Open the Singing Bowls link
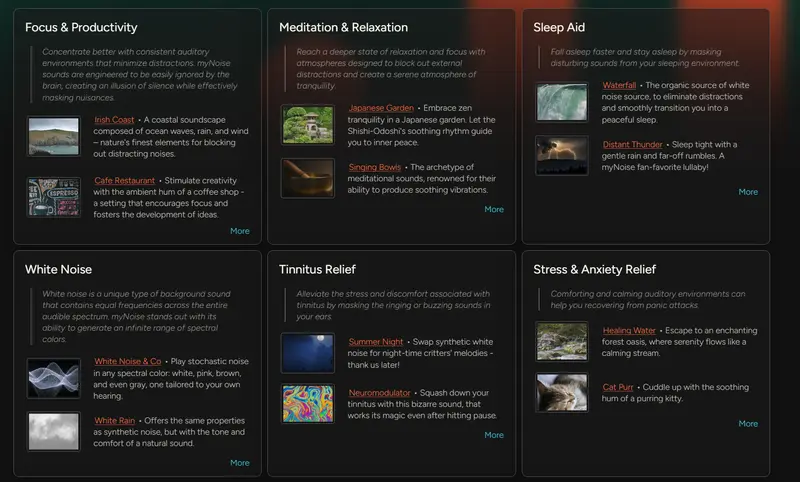 tap(374, 167)
